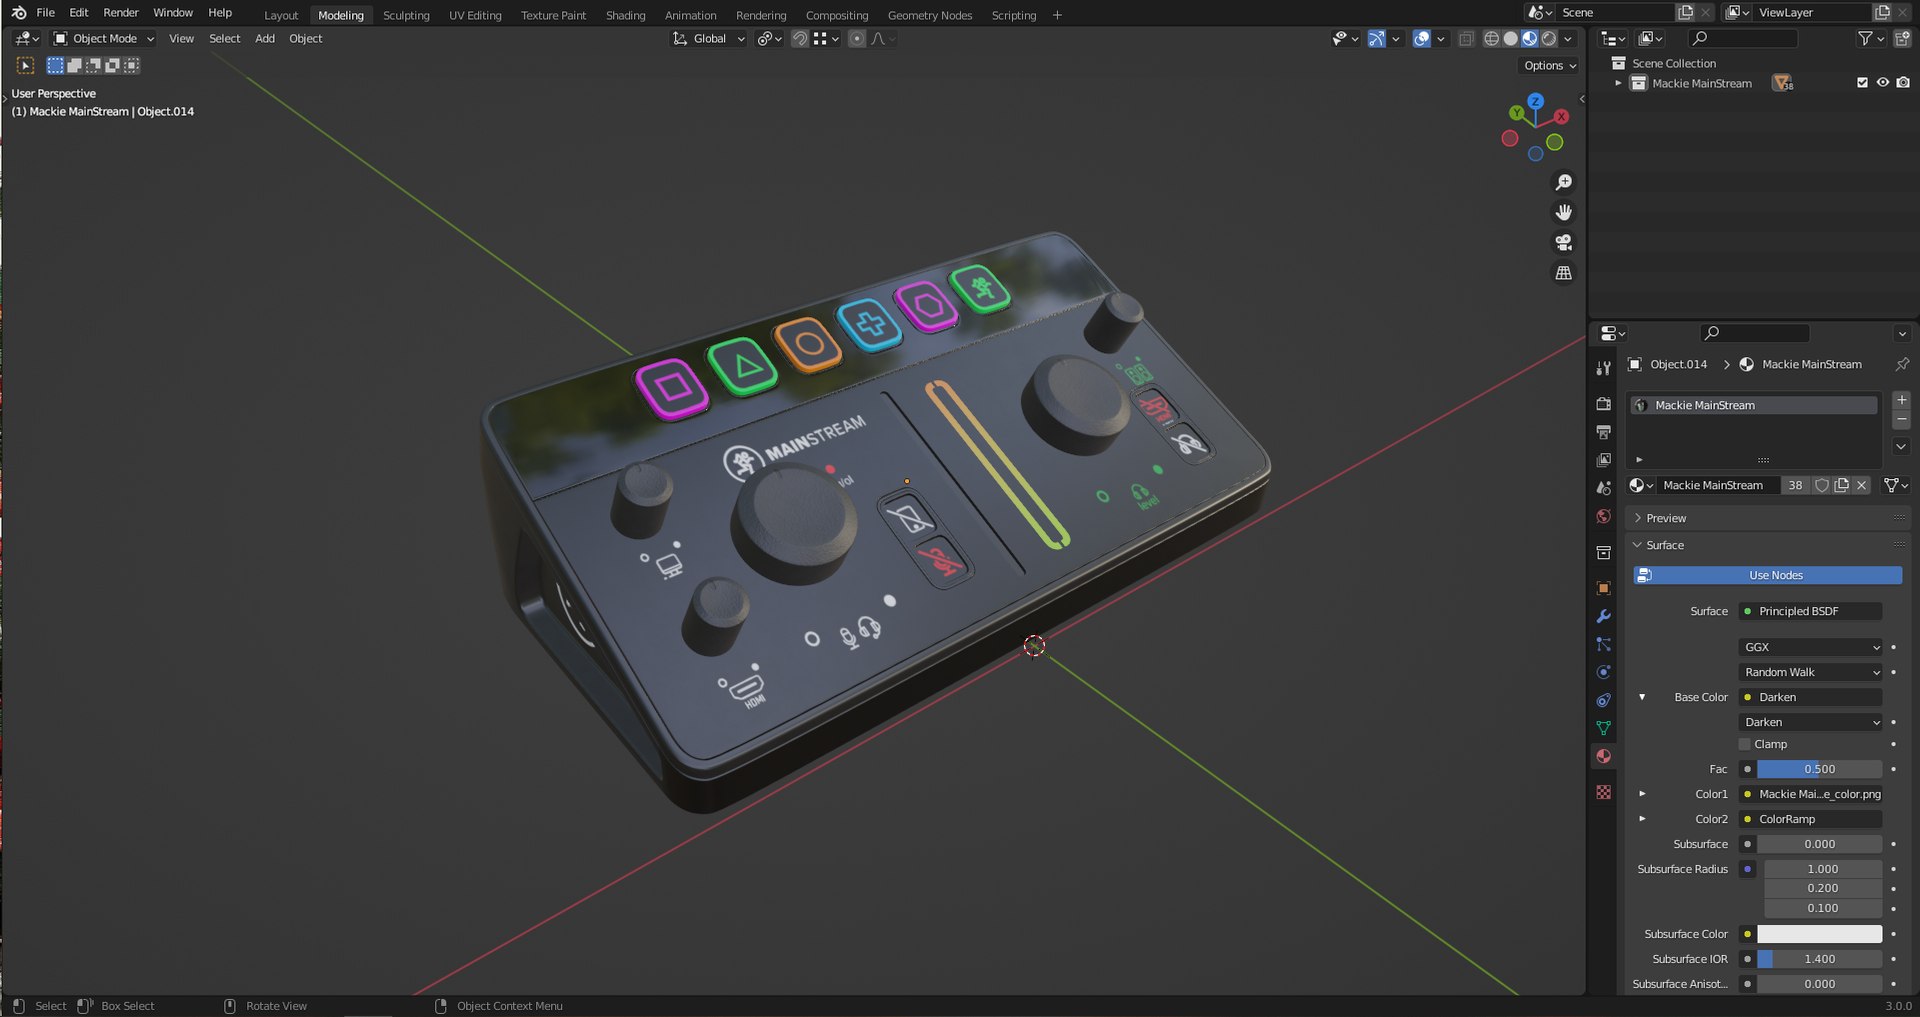The image size is (1920, 1017).
Task: Open the Render menu
Action: pos(121,12)
